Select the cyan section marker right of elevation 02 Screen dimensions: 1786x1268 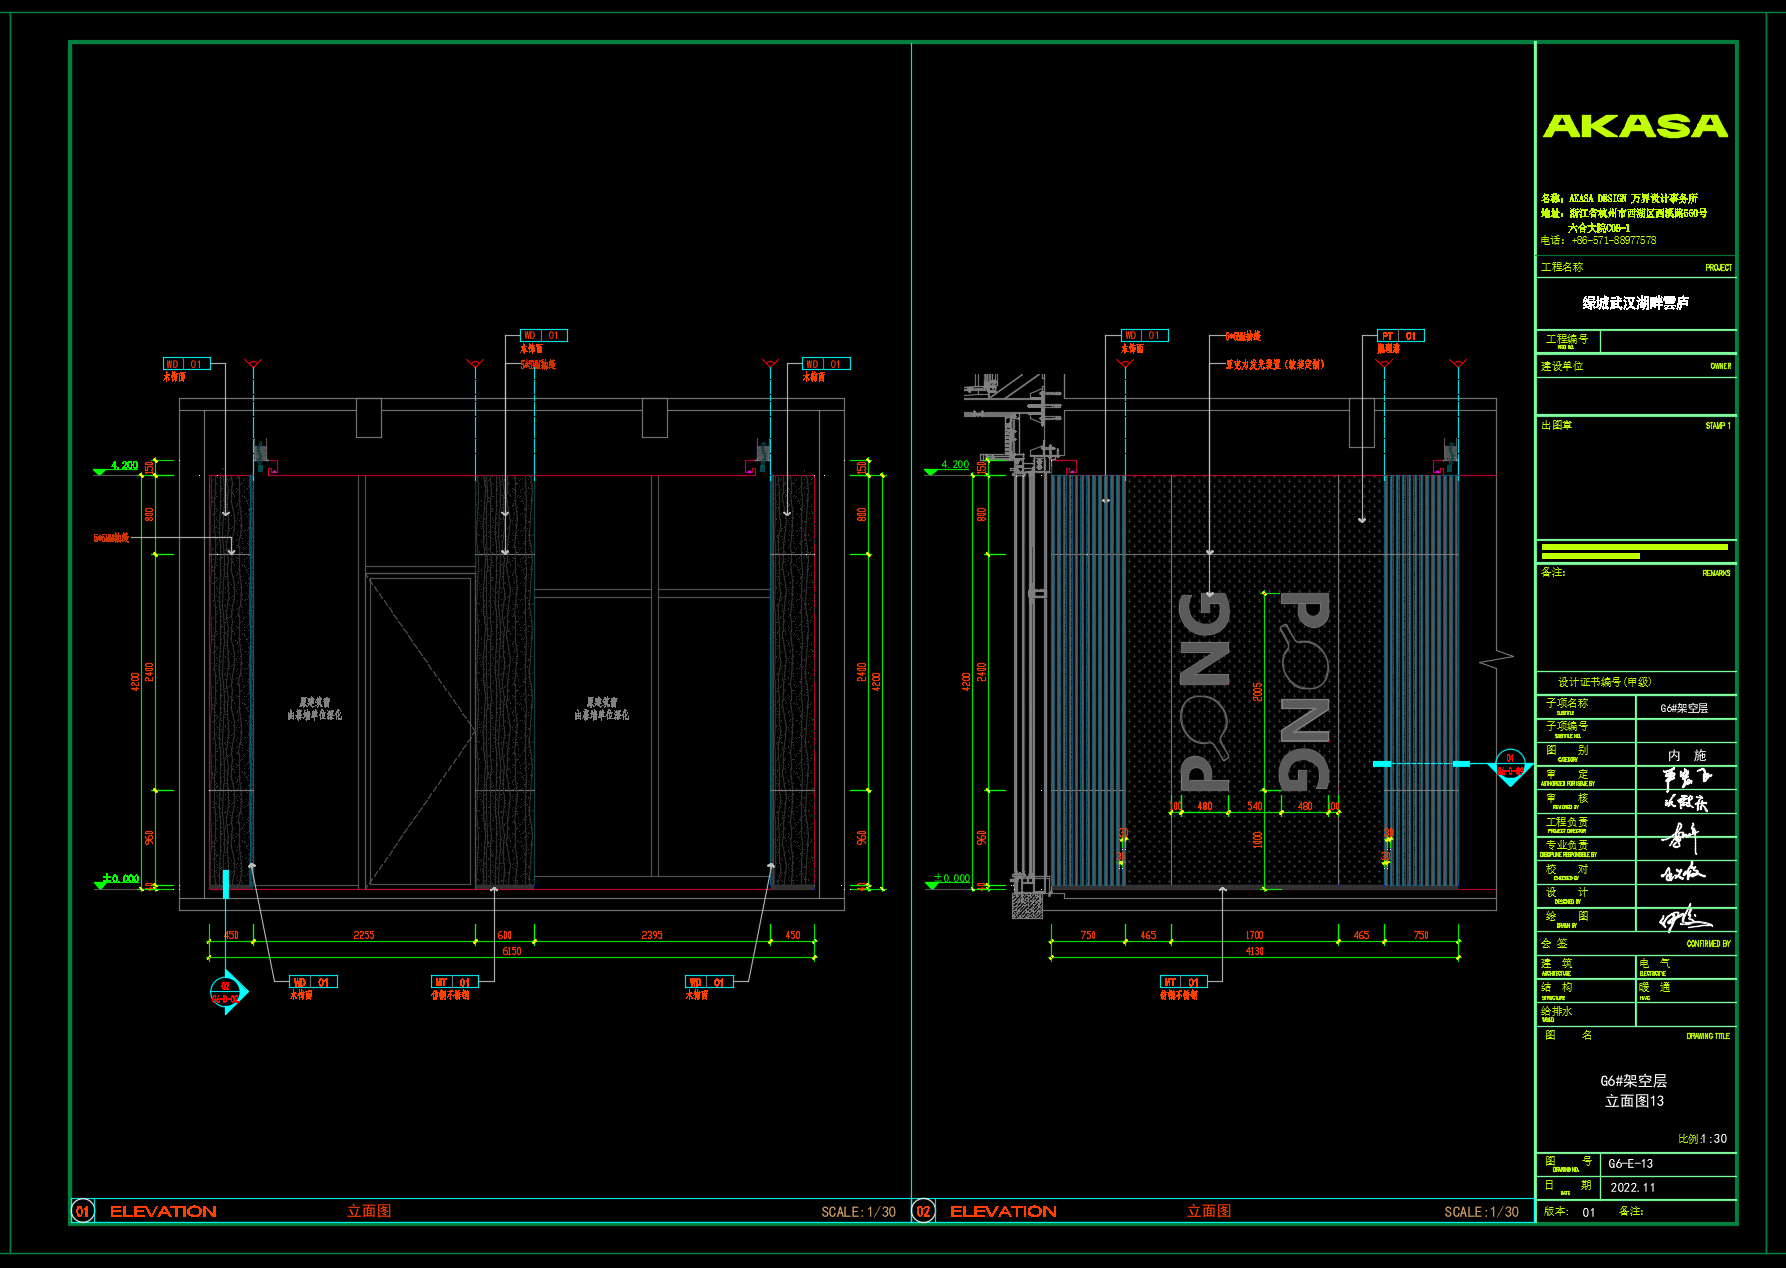[x=1510, y=767]
